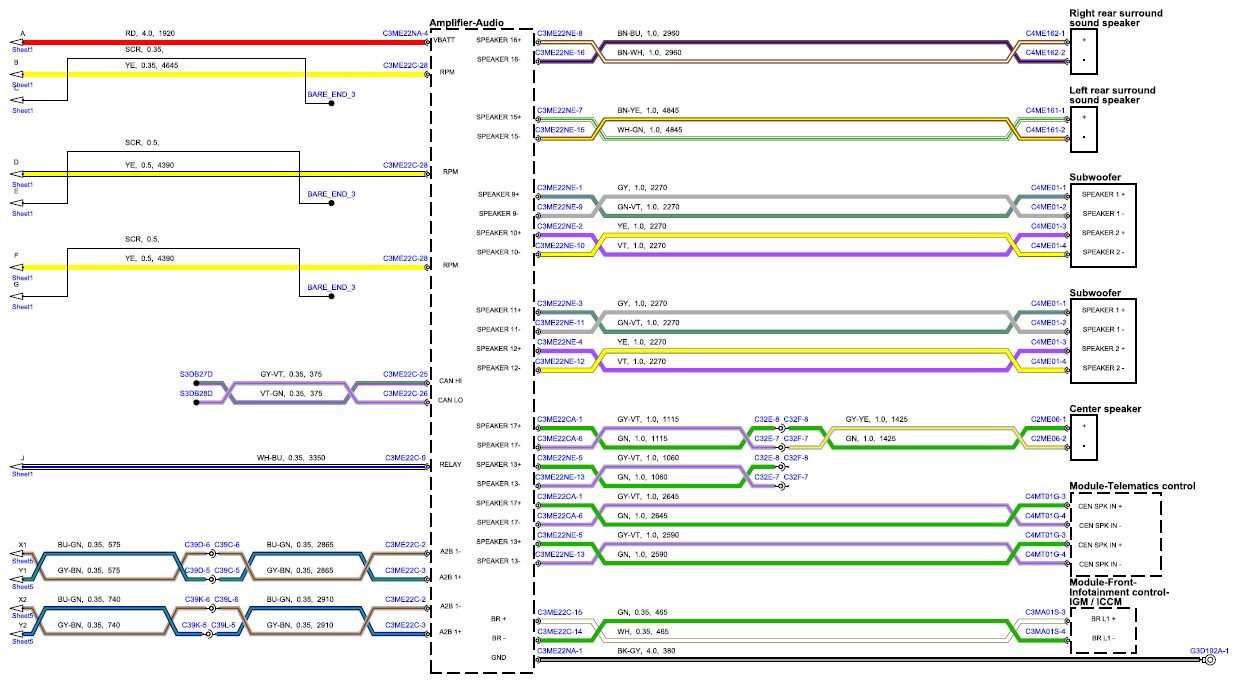The height and width of the screenshot is (683, 1237).
Task: Open connector link C3ME22C-9
Action: point(405,458)
